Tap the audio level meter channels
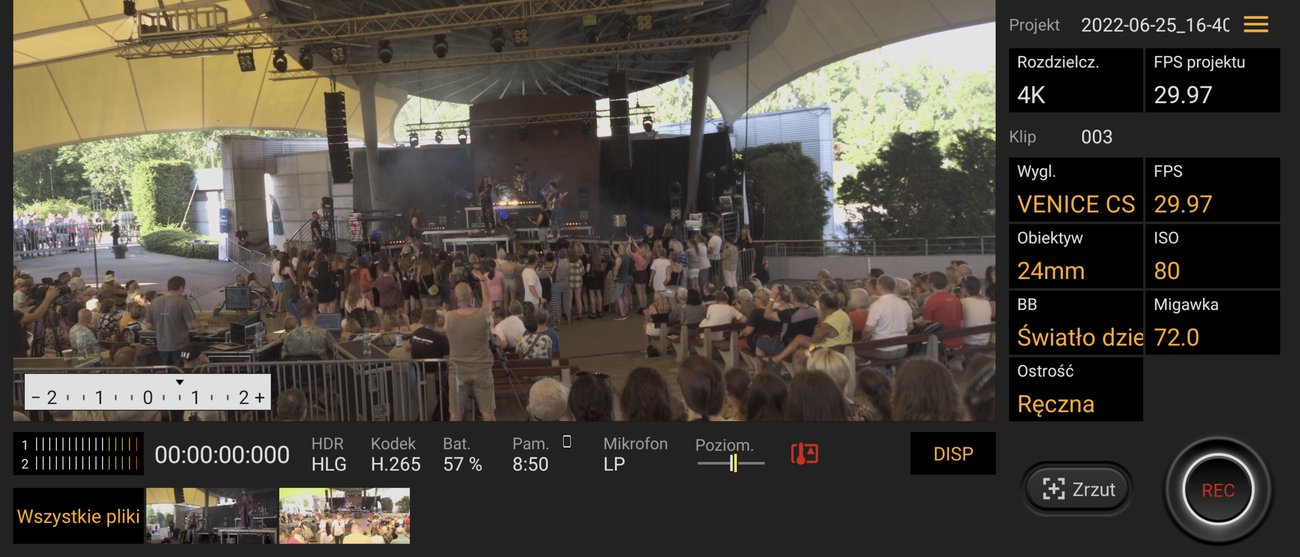 click(78, 454)
